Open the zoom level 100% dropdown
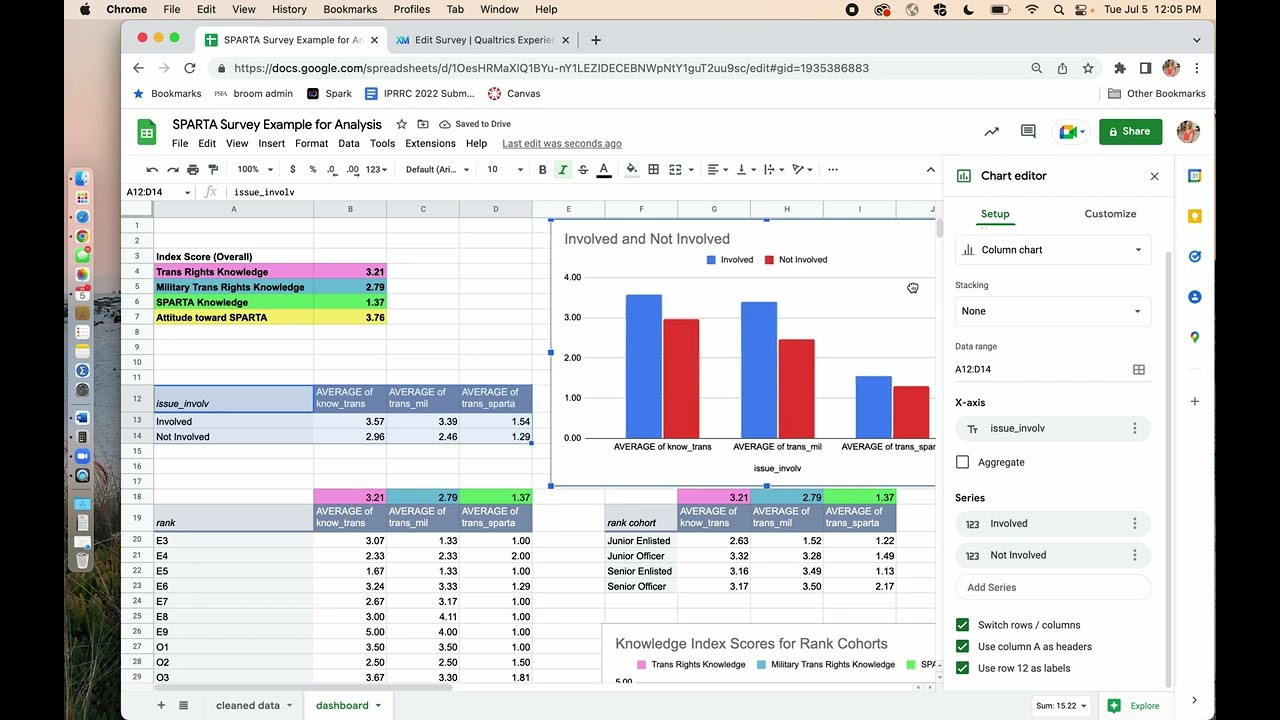Viewport: 1280px width, 720px height. click(254, 170)
